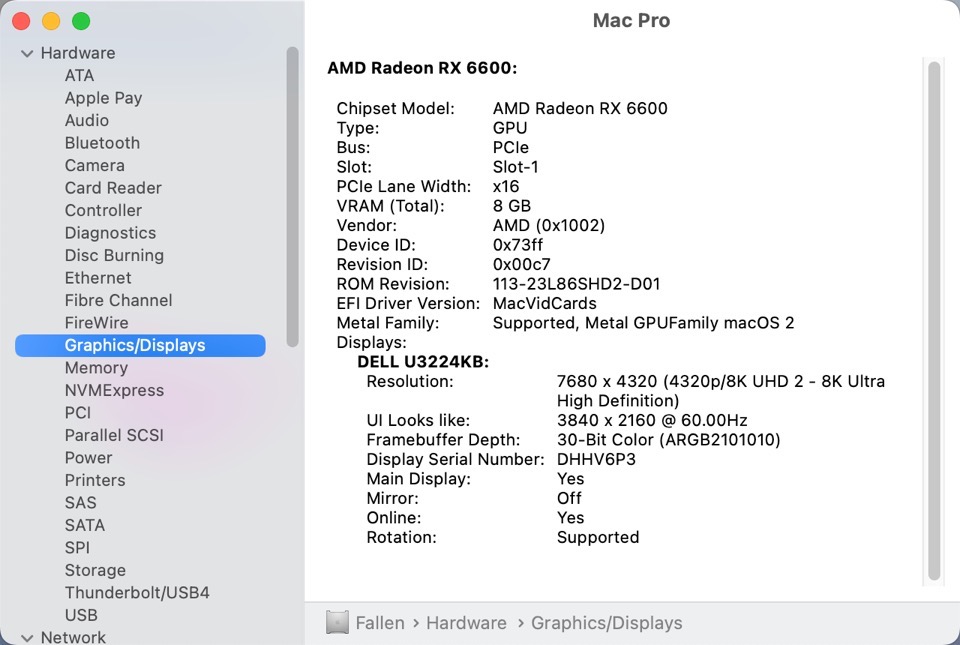The height and width of the screenshot is (645, 960).
Task: Select the highlighted Graphics/Displays row
Action: click(140, 345)
